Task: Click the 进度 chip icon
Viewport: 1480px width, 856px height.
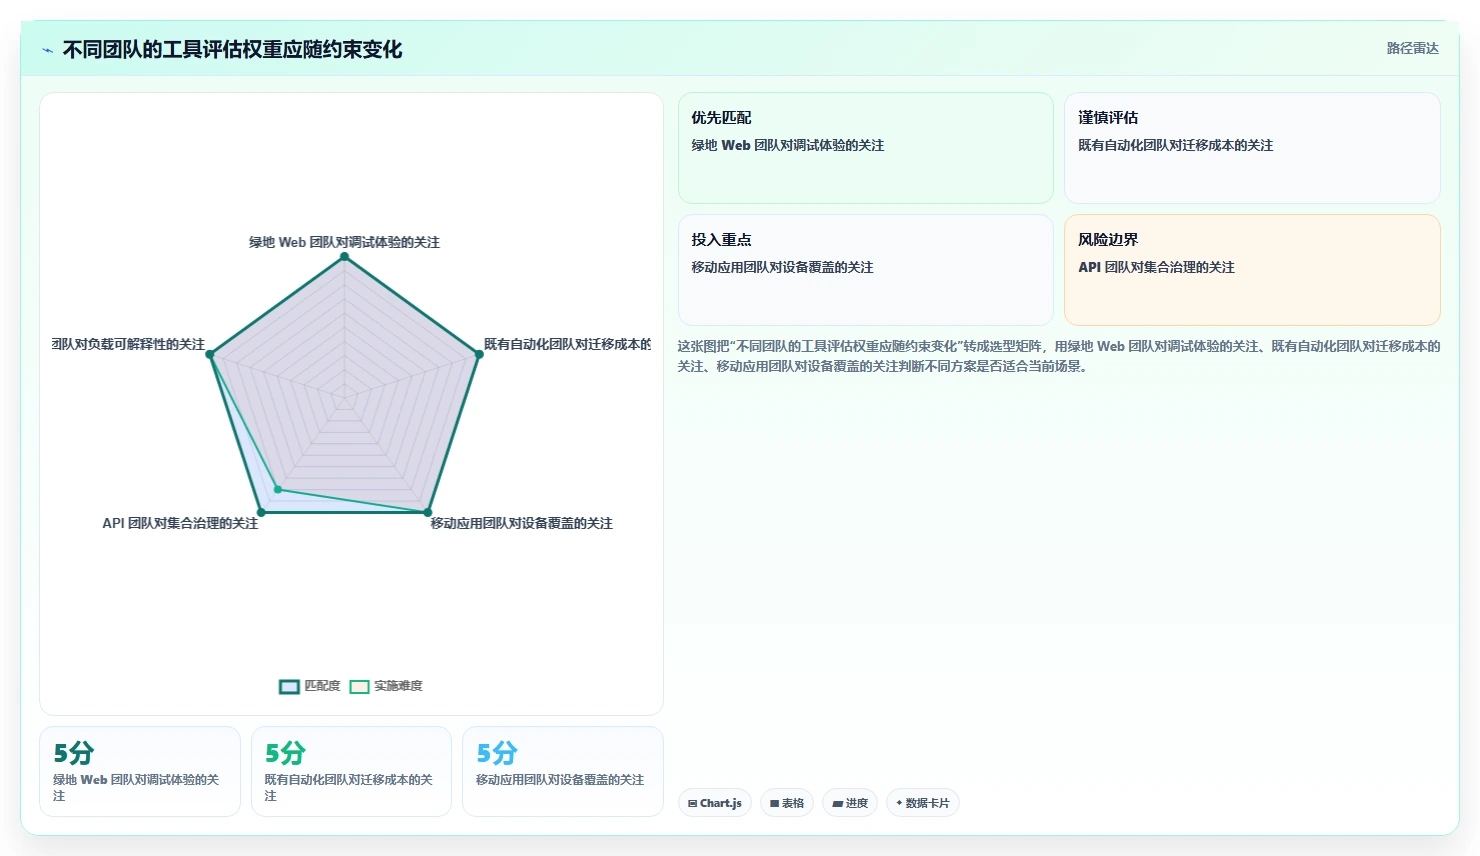Action: (x=837, y=803)
